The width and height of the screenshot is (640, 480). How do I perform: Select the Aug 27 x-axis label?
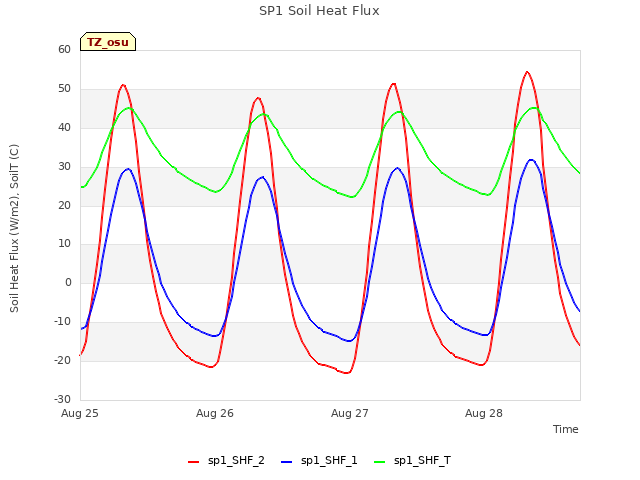click(x=350, y=413)
